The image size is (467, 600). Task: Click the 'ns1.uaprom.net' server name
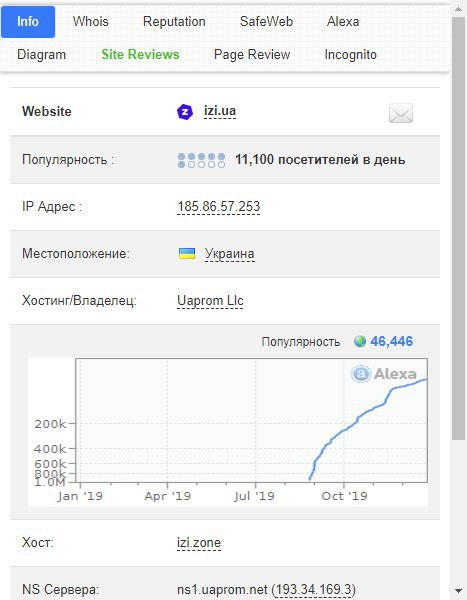222,589
